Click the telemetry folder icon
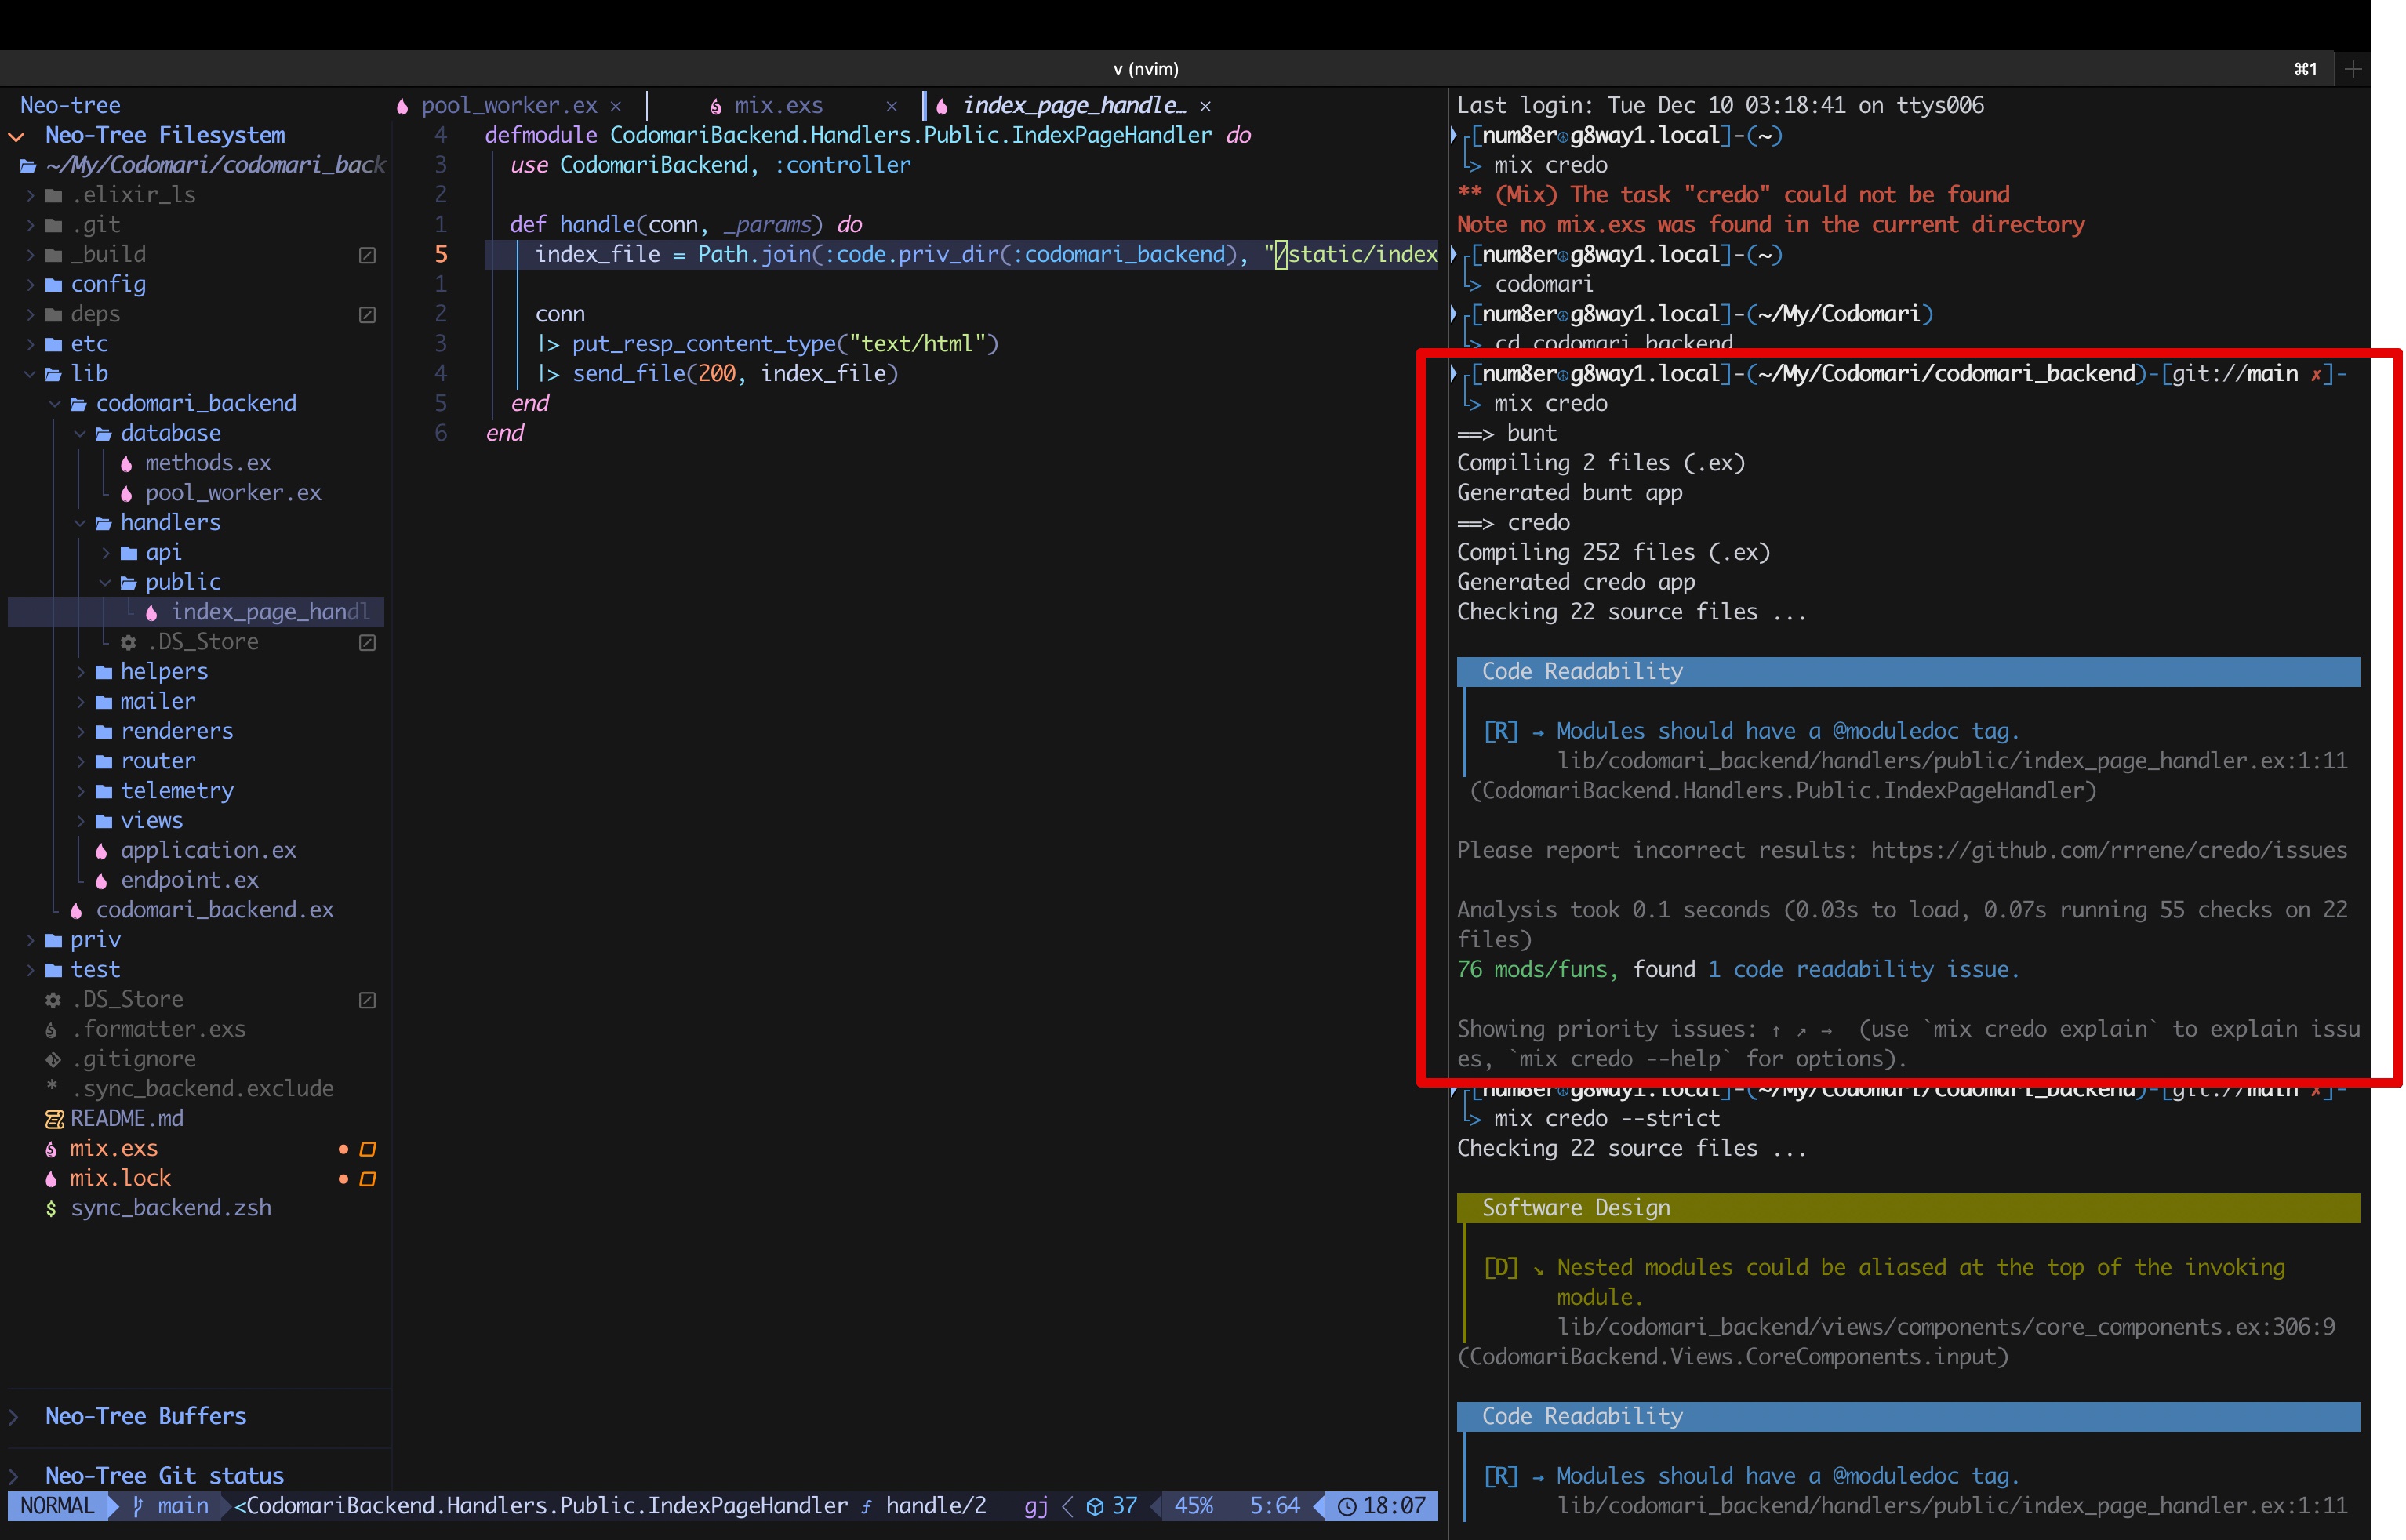This screenshot has height=1540, width=2406. (104, 791)
